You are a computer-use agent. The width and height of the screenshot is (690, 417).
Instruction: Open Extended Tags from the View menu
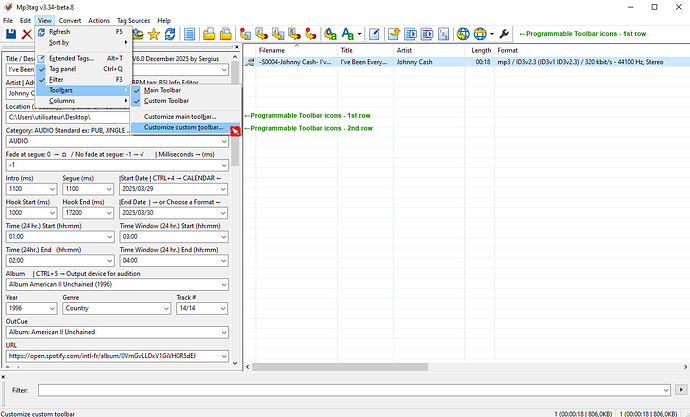pyautogui.click(x=83, y=59)
